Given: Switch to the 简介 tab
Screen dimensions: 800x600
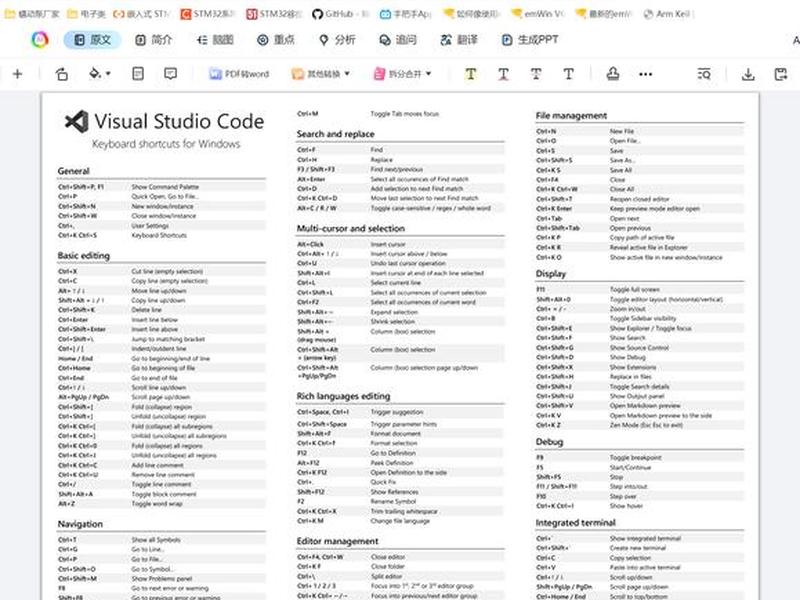Looking at the screenshot, I should click(x=154, y=40).
